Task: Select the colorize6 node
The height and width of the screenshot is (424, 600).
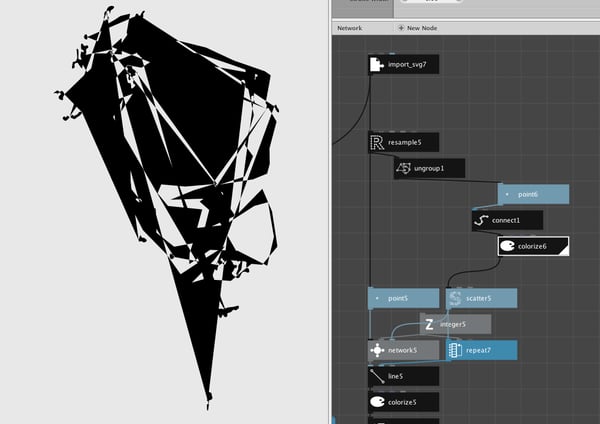Action: point(533,246)
